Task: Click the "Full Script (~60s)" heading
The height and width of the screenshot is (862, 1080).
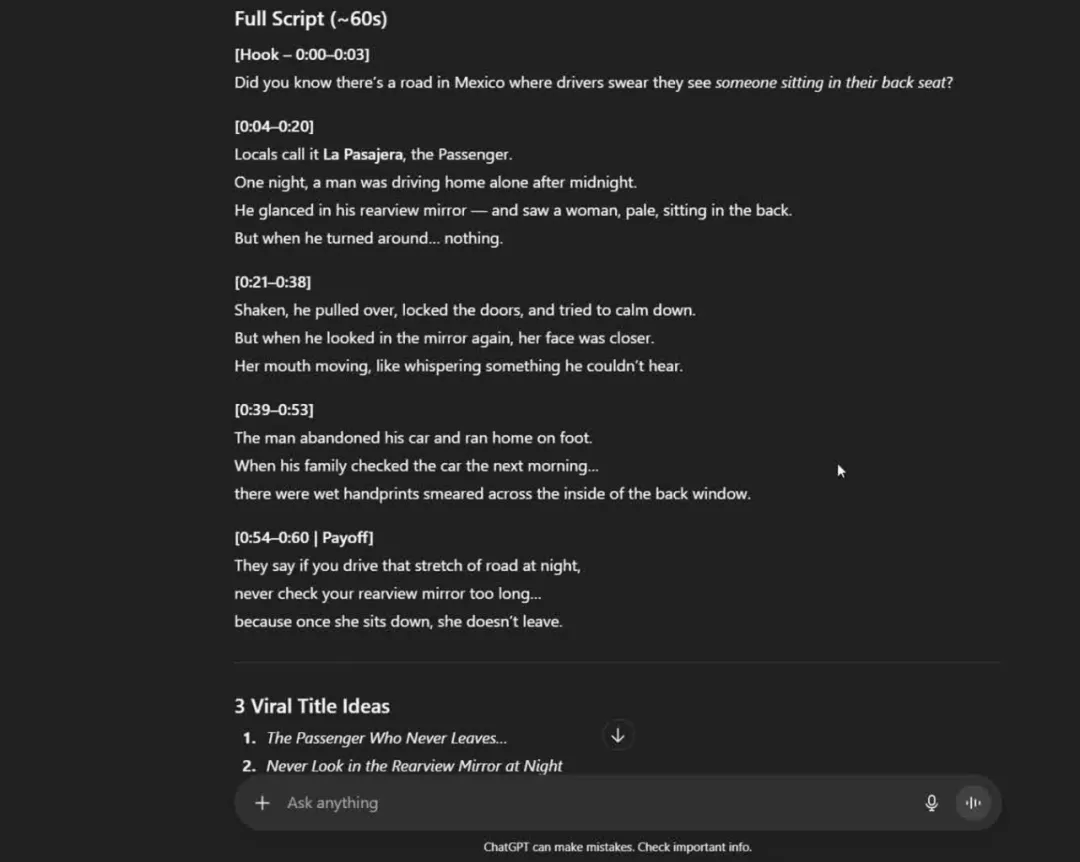Action: pyautogui.click(x=310, y=19)
